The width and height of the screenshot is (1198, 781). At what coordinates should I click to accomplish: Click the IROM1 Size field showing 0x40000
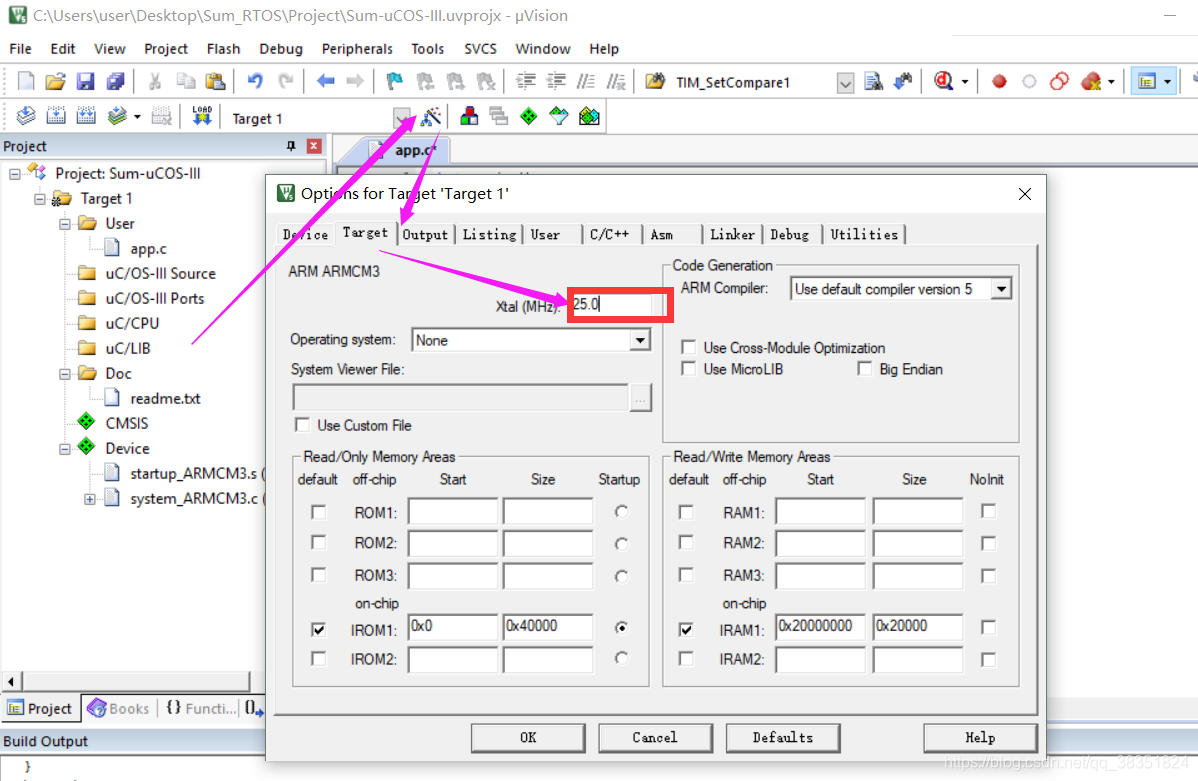click(547, 627)
